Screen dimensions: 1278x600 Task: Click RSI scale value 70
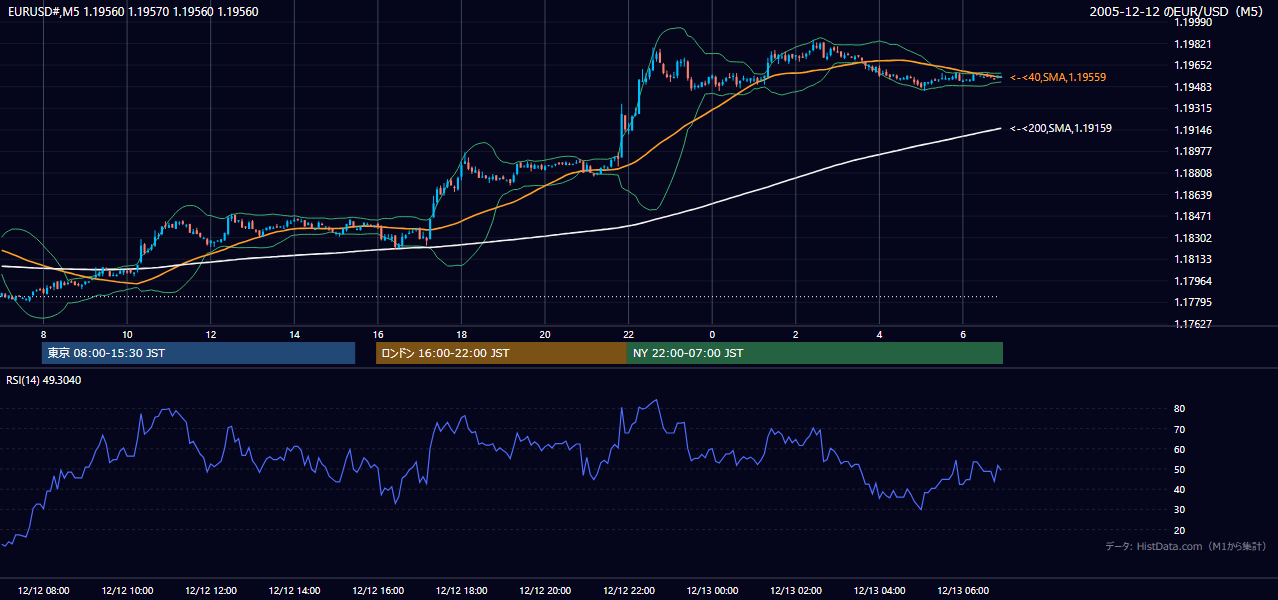coord(1180,429)
